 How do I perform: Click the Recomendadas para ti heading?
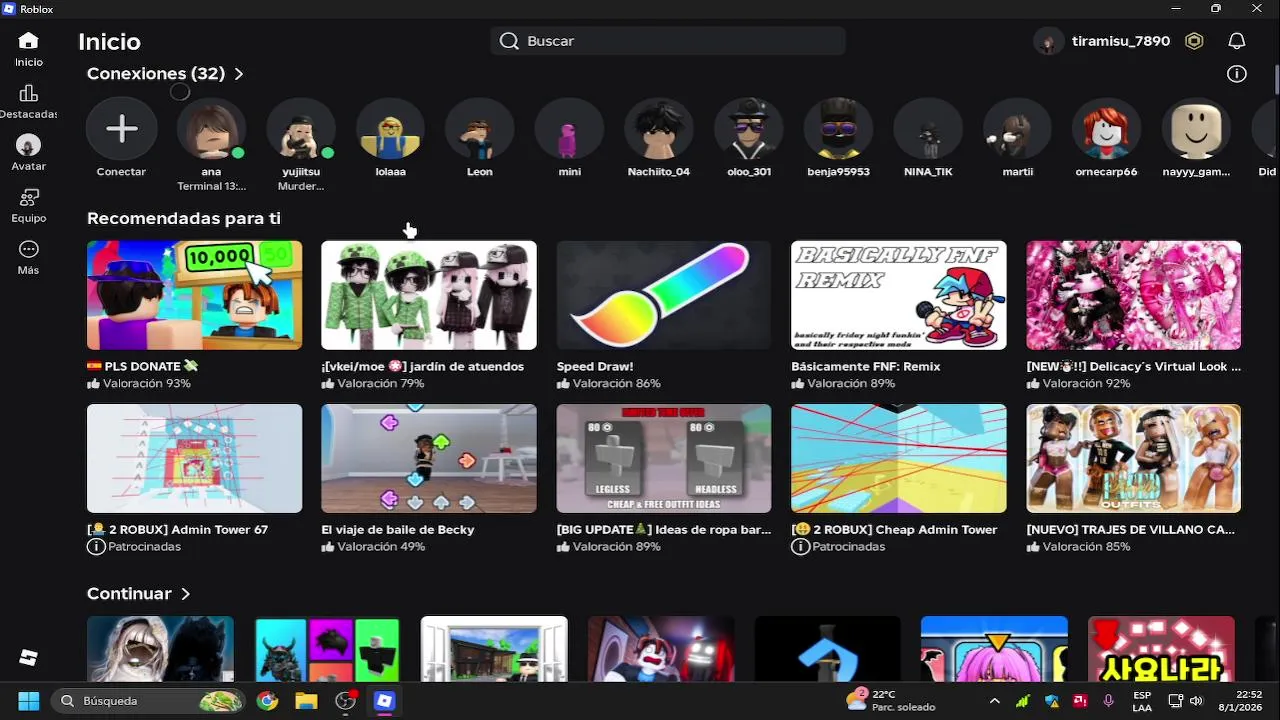184,218
